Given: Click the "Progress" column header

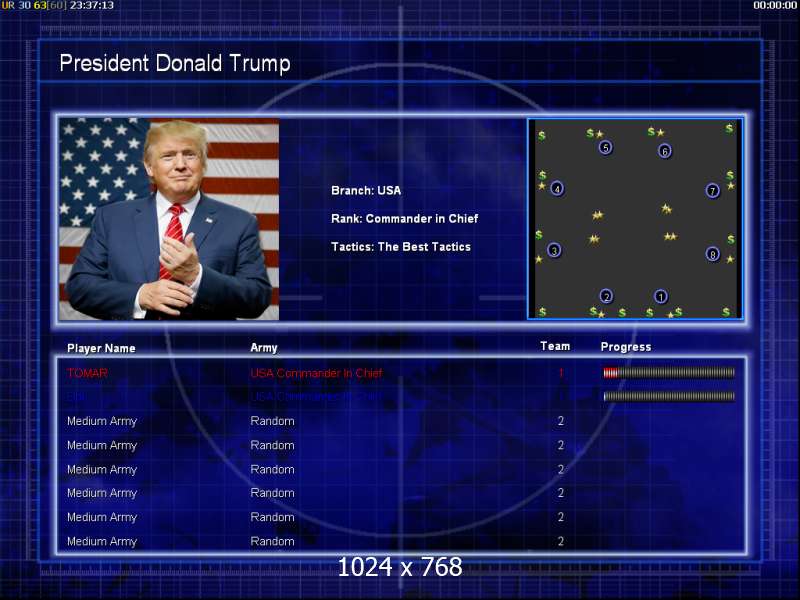Looking at the screenshot, I should click(626, 347).
